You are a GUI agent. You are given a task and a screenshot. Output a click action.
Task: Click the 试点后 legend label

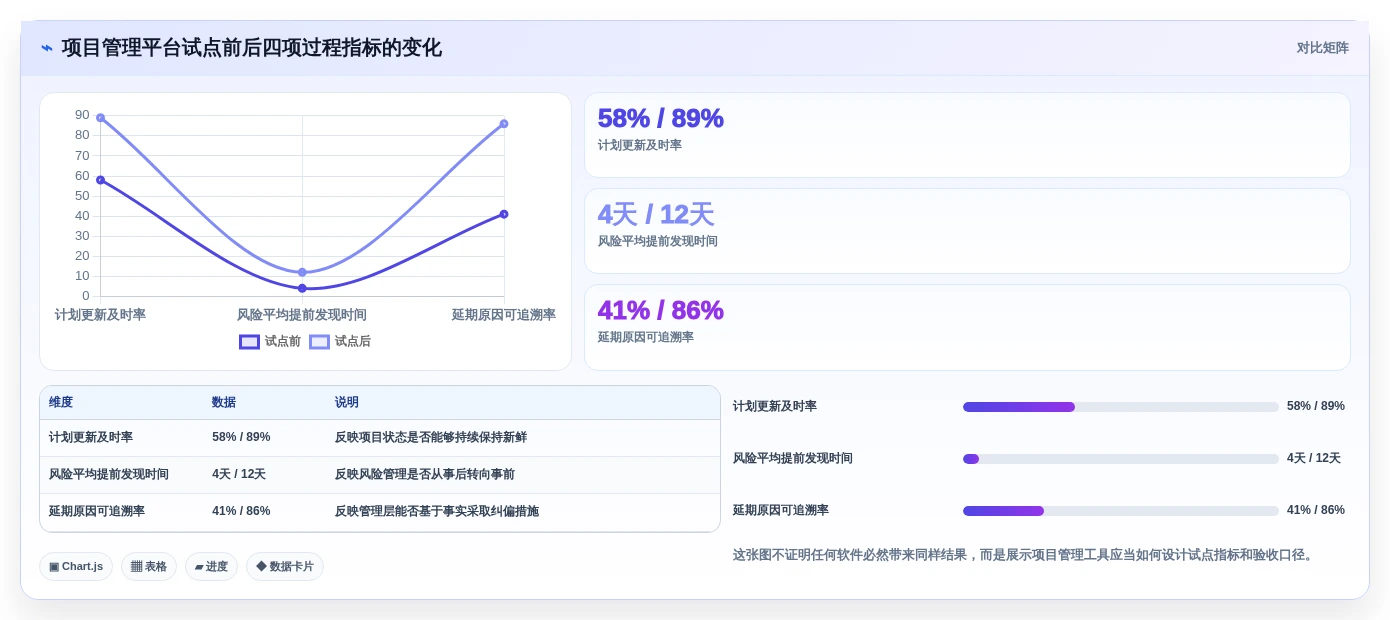click(353, 342)
